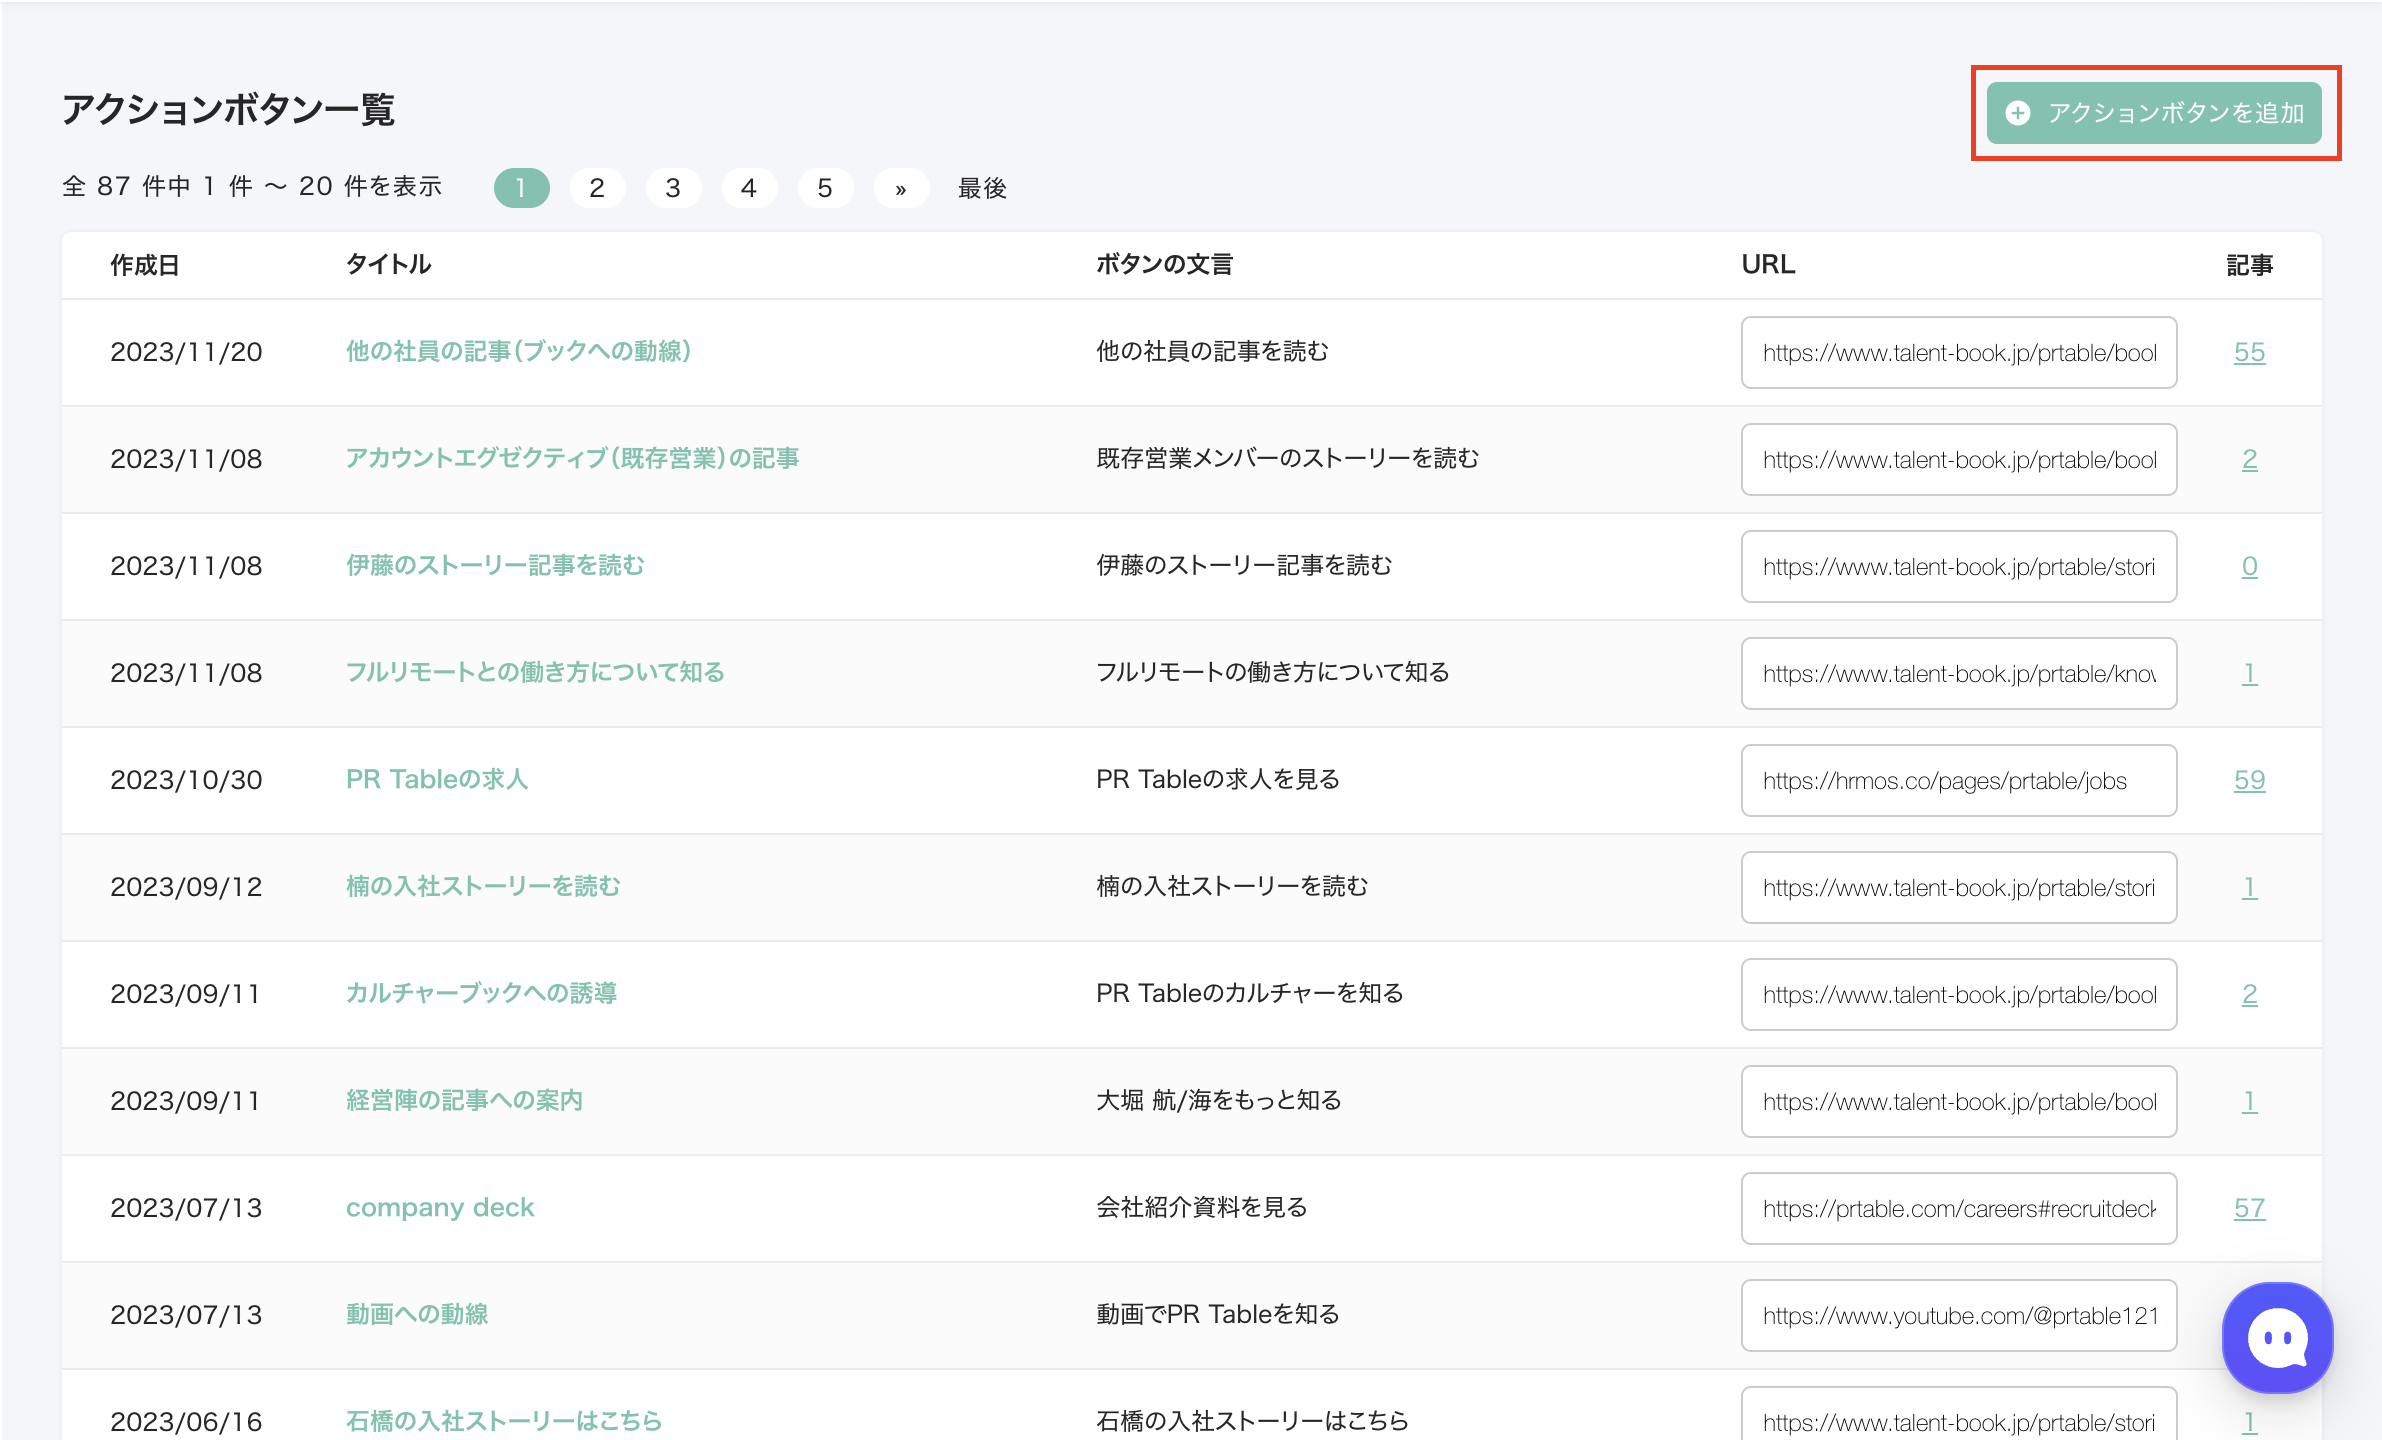The width and height of the screenshot is (2382, 1440).
Task: Click button text 既存営業メンバーのストーリーを読む
Action: [x=1287, y=458]
